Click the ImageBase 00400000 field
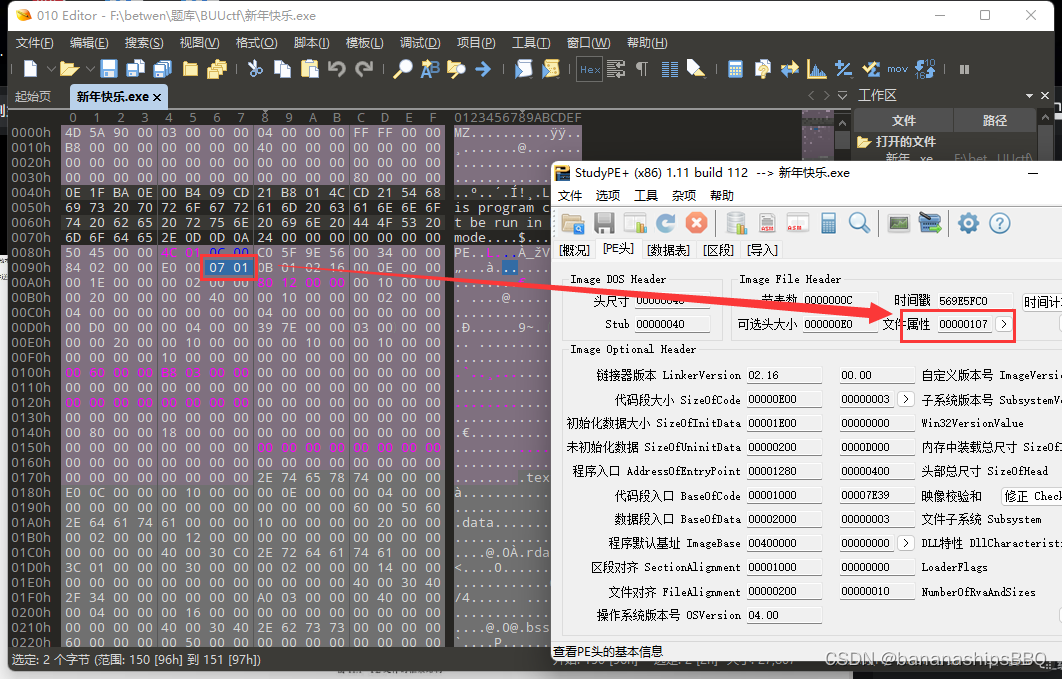Screen dimensions: 1062x679 coord(784,544)
